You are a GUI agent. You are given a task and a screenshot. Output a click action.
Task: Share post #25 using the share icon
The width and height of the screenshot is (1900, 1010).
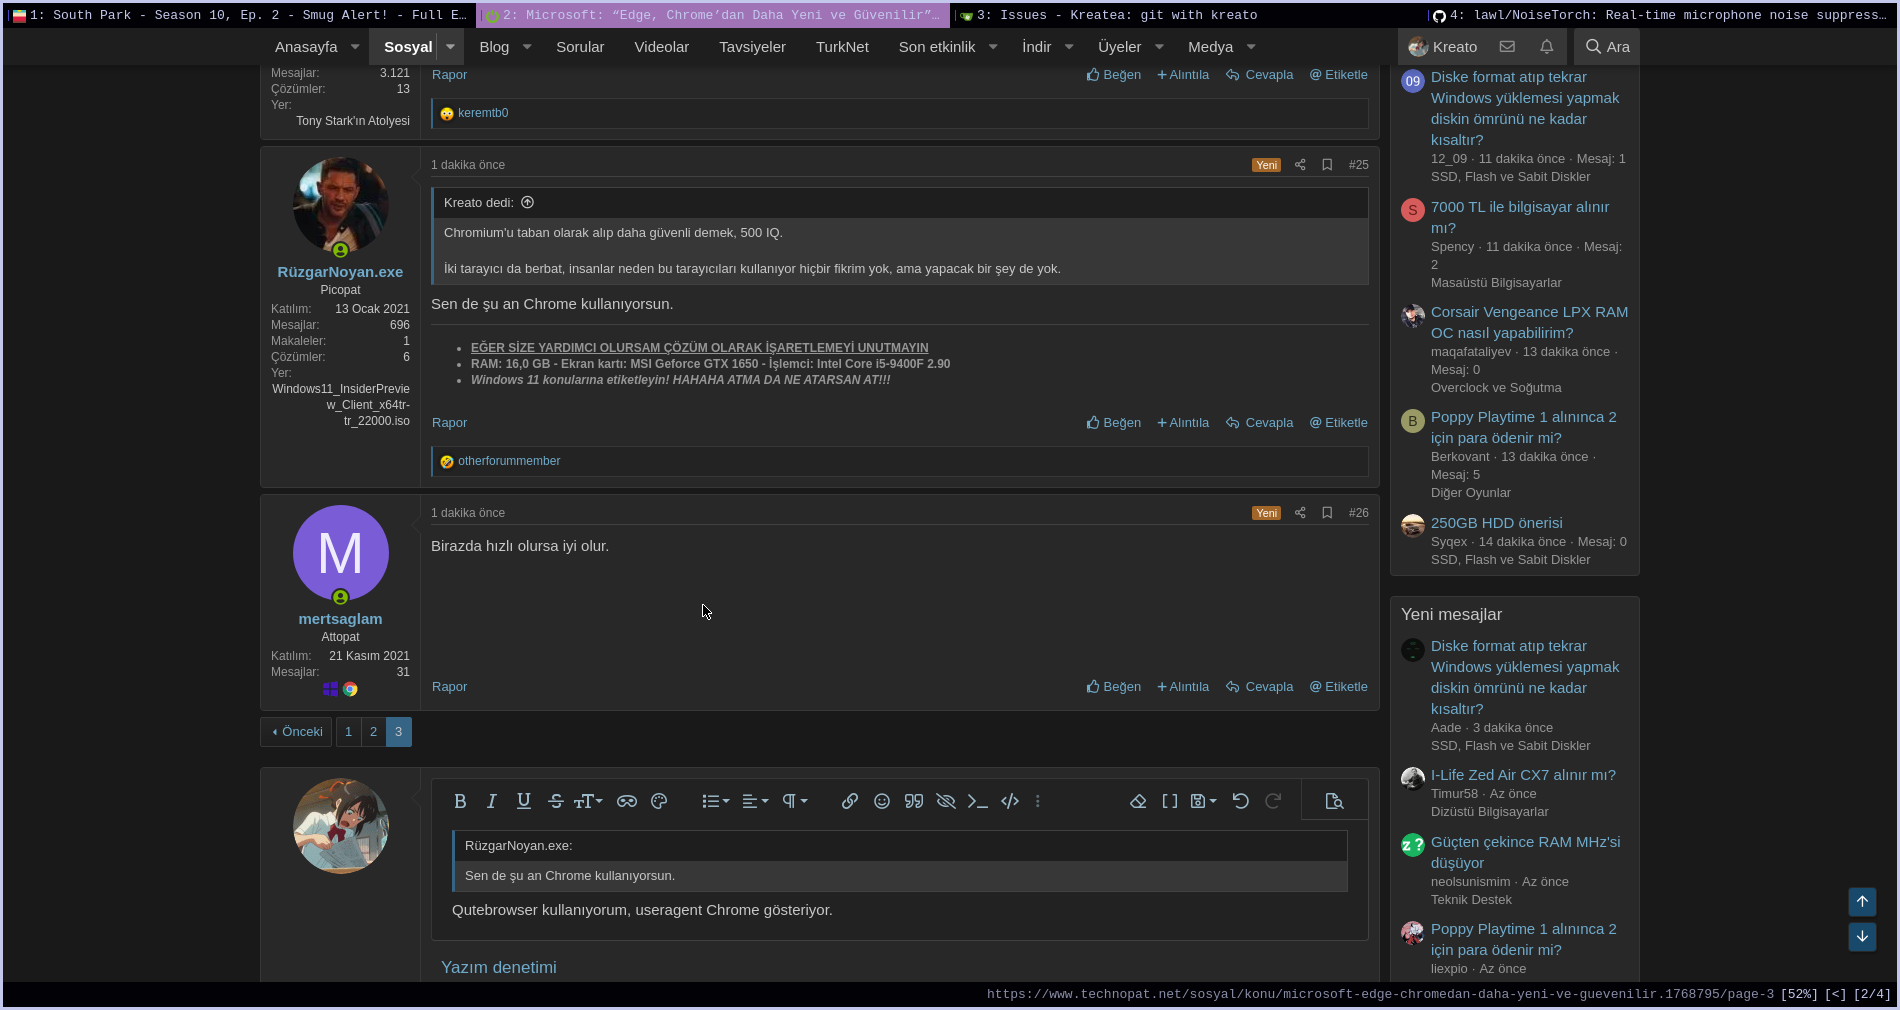pyautogui.click(x=1300, y=165)
